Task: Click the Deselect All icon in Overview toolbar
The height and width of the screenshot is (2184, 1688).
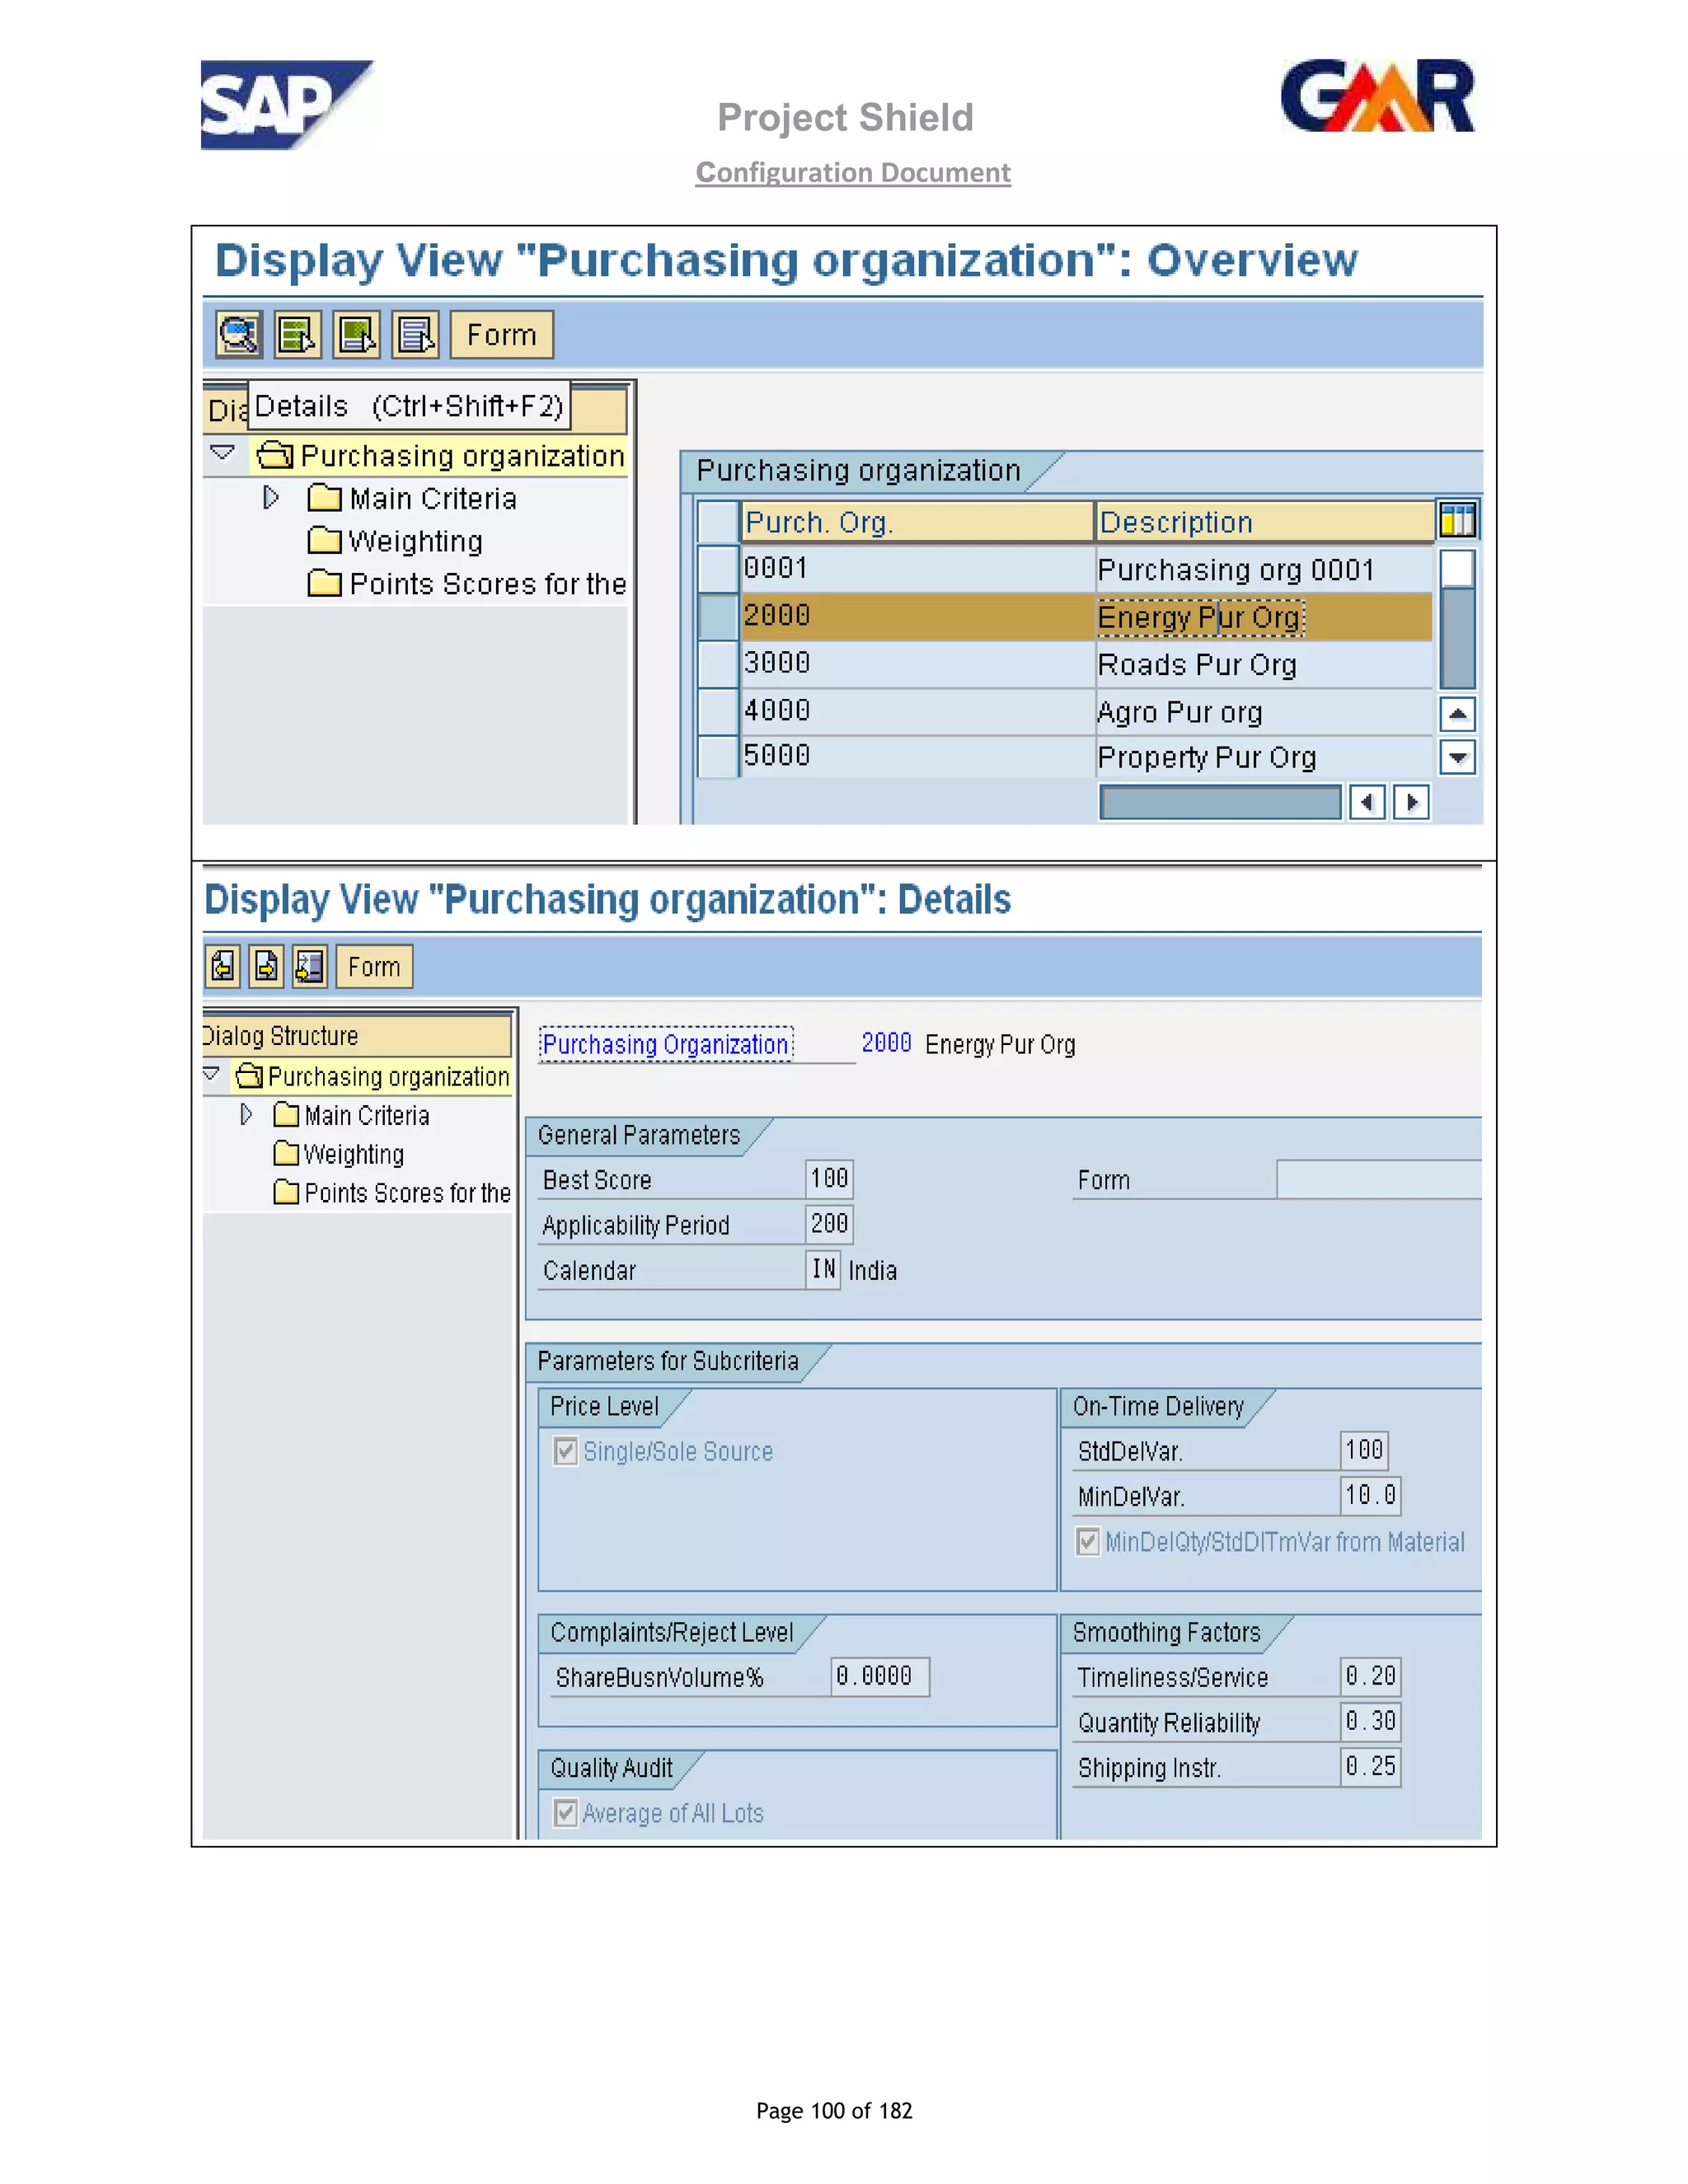Action: point(416,334)
